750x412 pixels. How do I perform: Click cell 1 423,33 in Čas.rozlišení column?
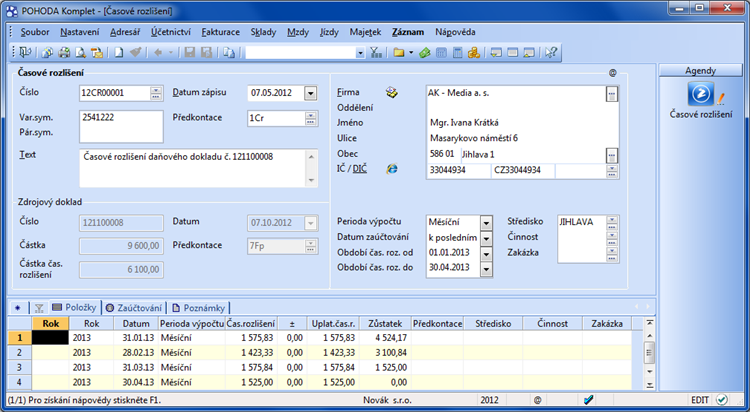click(252, 353)
